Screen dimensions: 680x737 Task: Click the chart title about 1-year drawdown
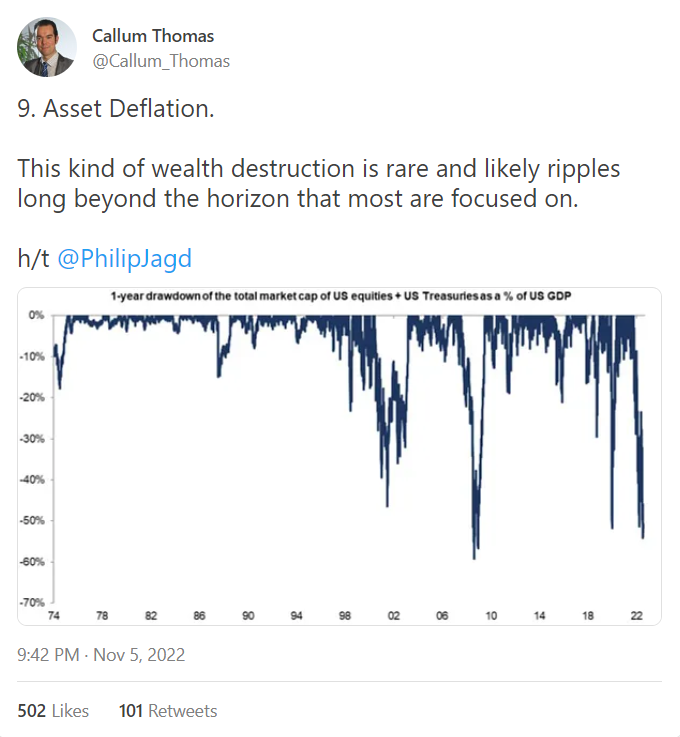pos(341,296)
